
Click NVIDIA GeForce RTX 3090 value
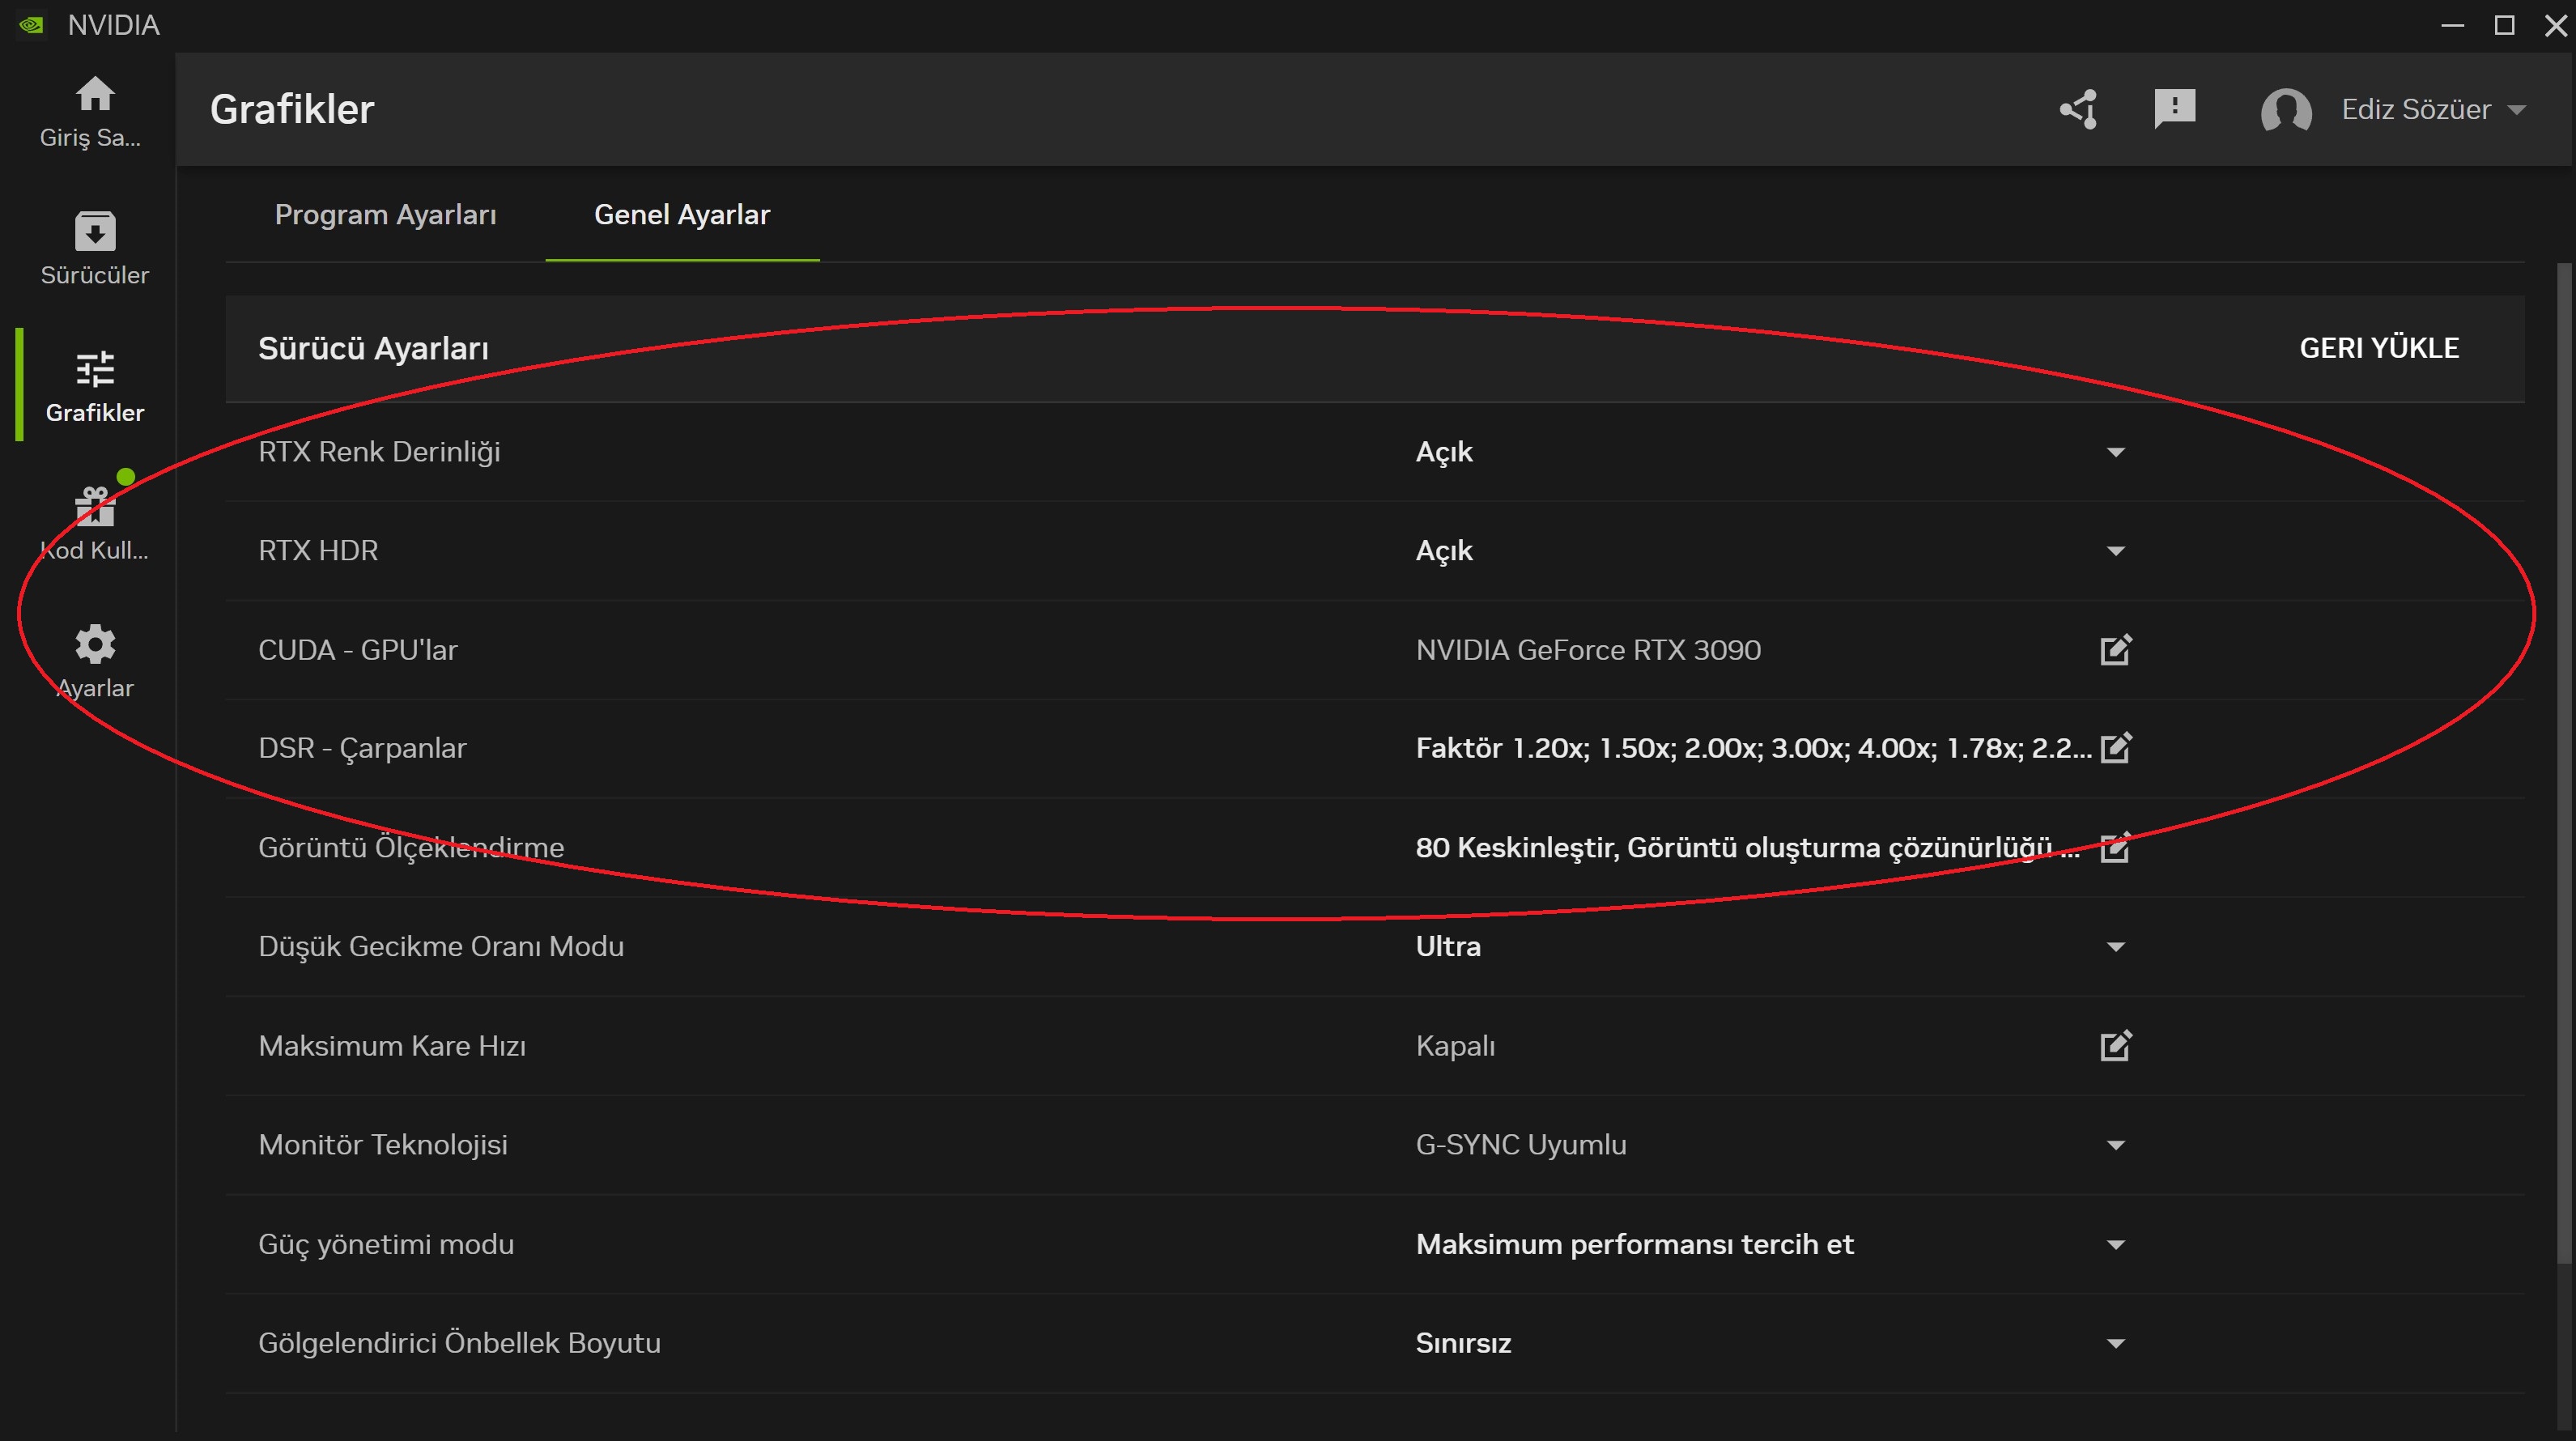pos(1588,650)
